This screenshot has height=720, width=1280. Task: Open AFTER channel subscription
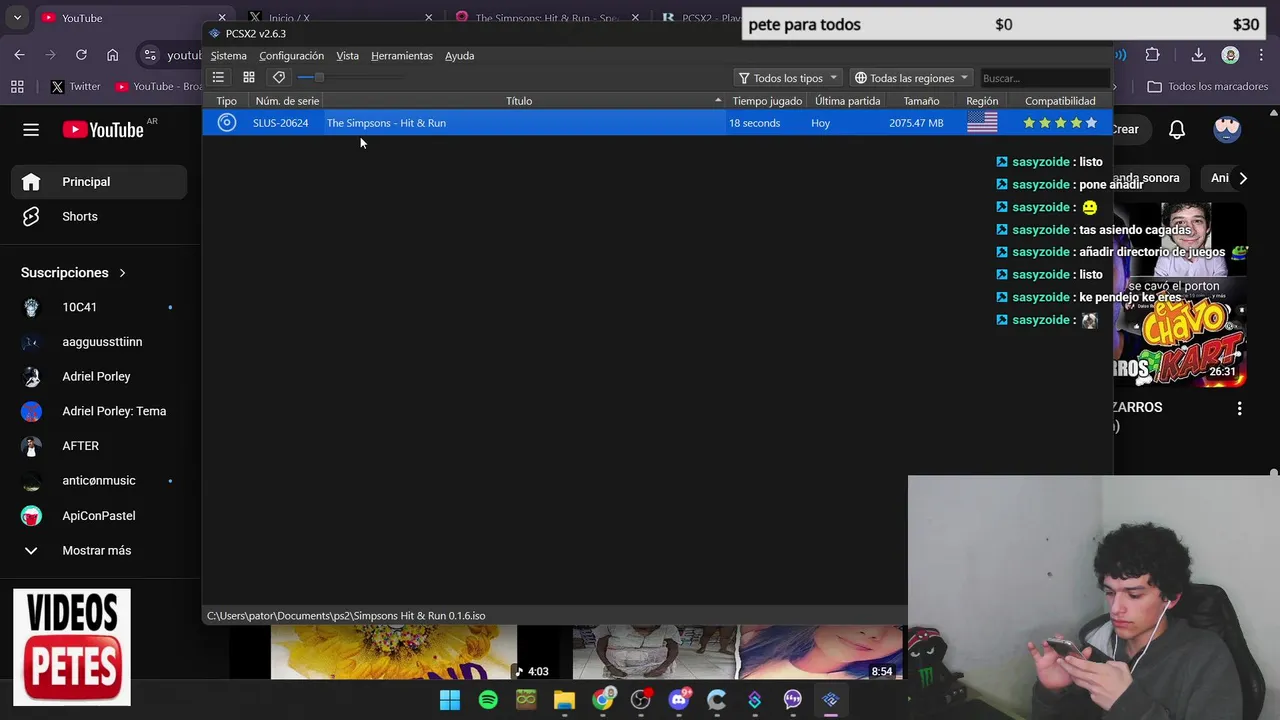point(98,446)
